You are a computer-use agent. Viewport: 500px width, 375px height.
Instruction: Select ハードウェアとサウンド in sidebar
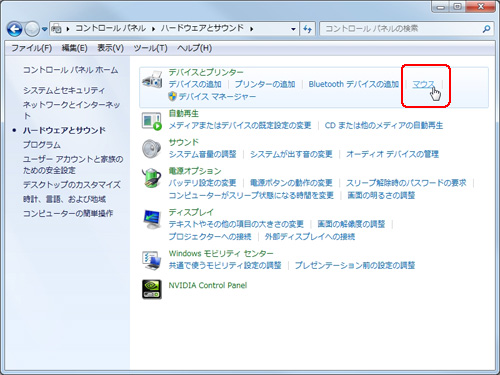click(x=64, y=130)
